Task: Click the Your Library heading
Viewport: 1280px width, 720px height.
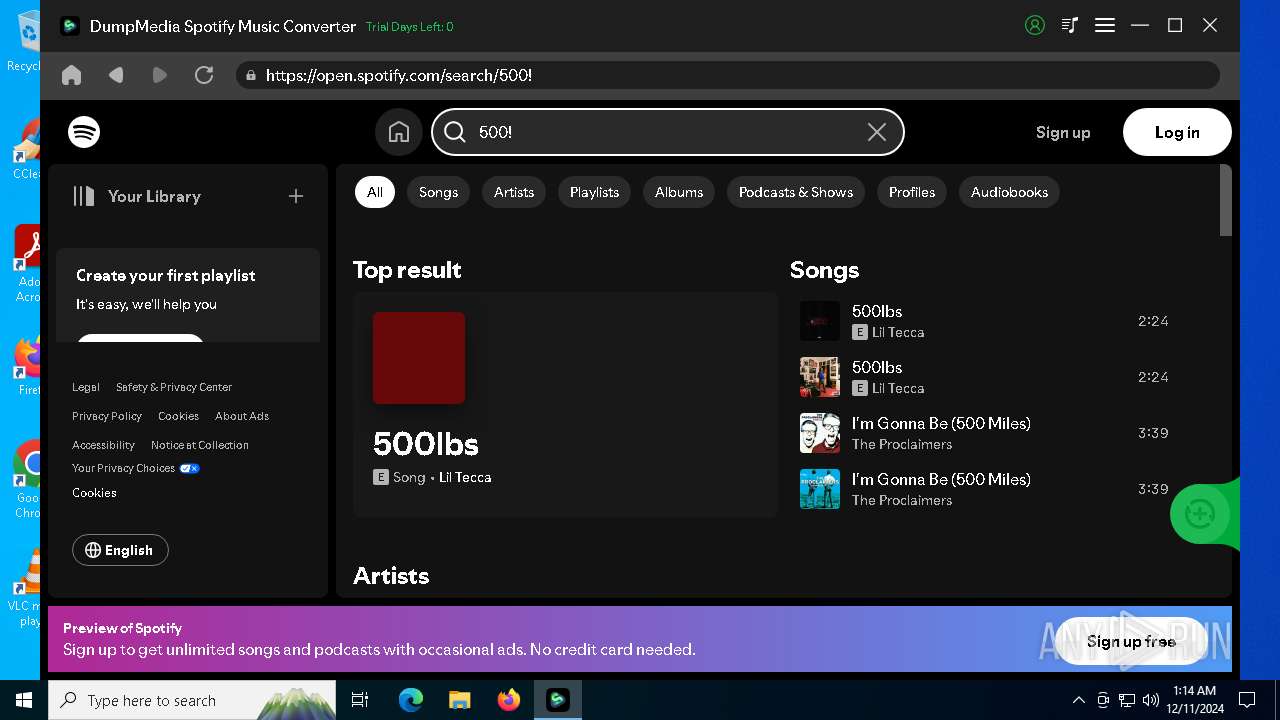Action: 154,196
